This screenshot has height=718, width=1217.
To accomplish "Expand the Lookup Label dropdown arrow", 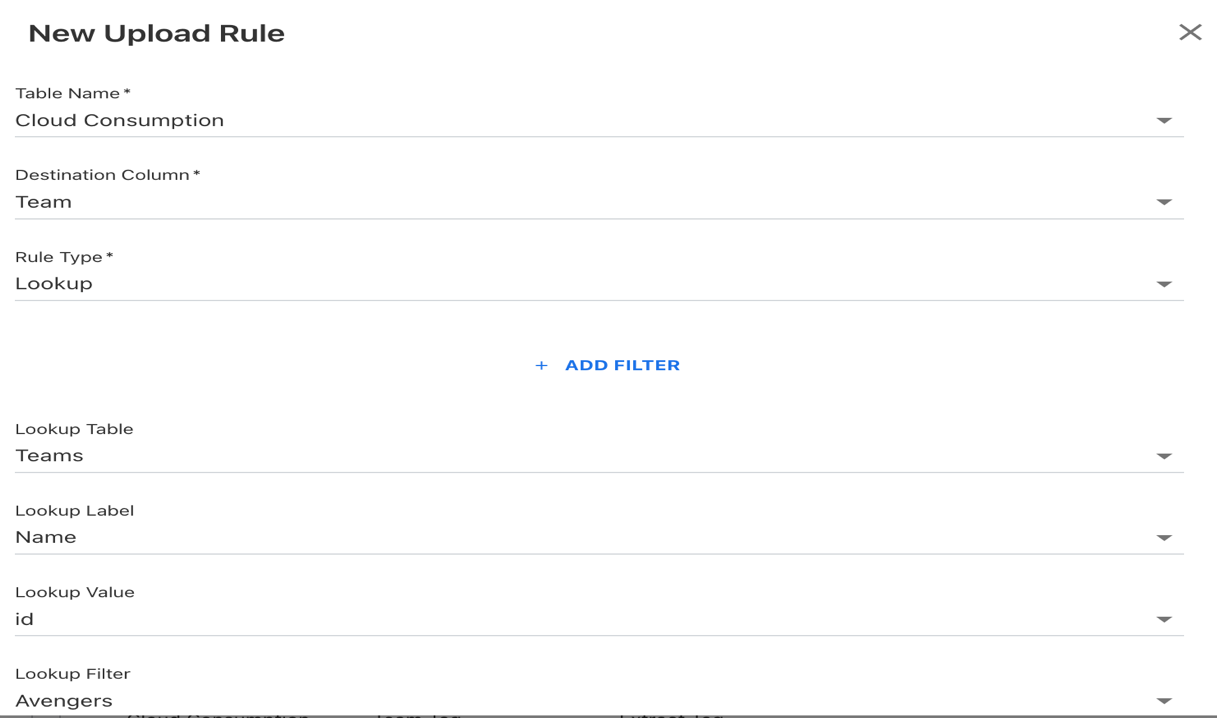I will pyautogui.click(x=1164, y=538).
